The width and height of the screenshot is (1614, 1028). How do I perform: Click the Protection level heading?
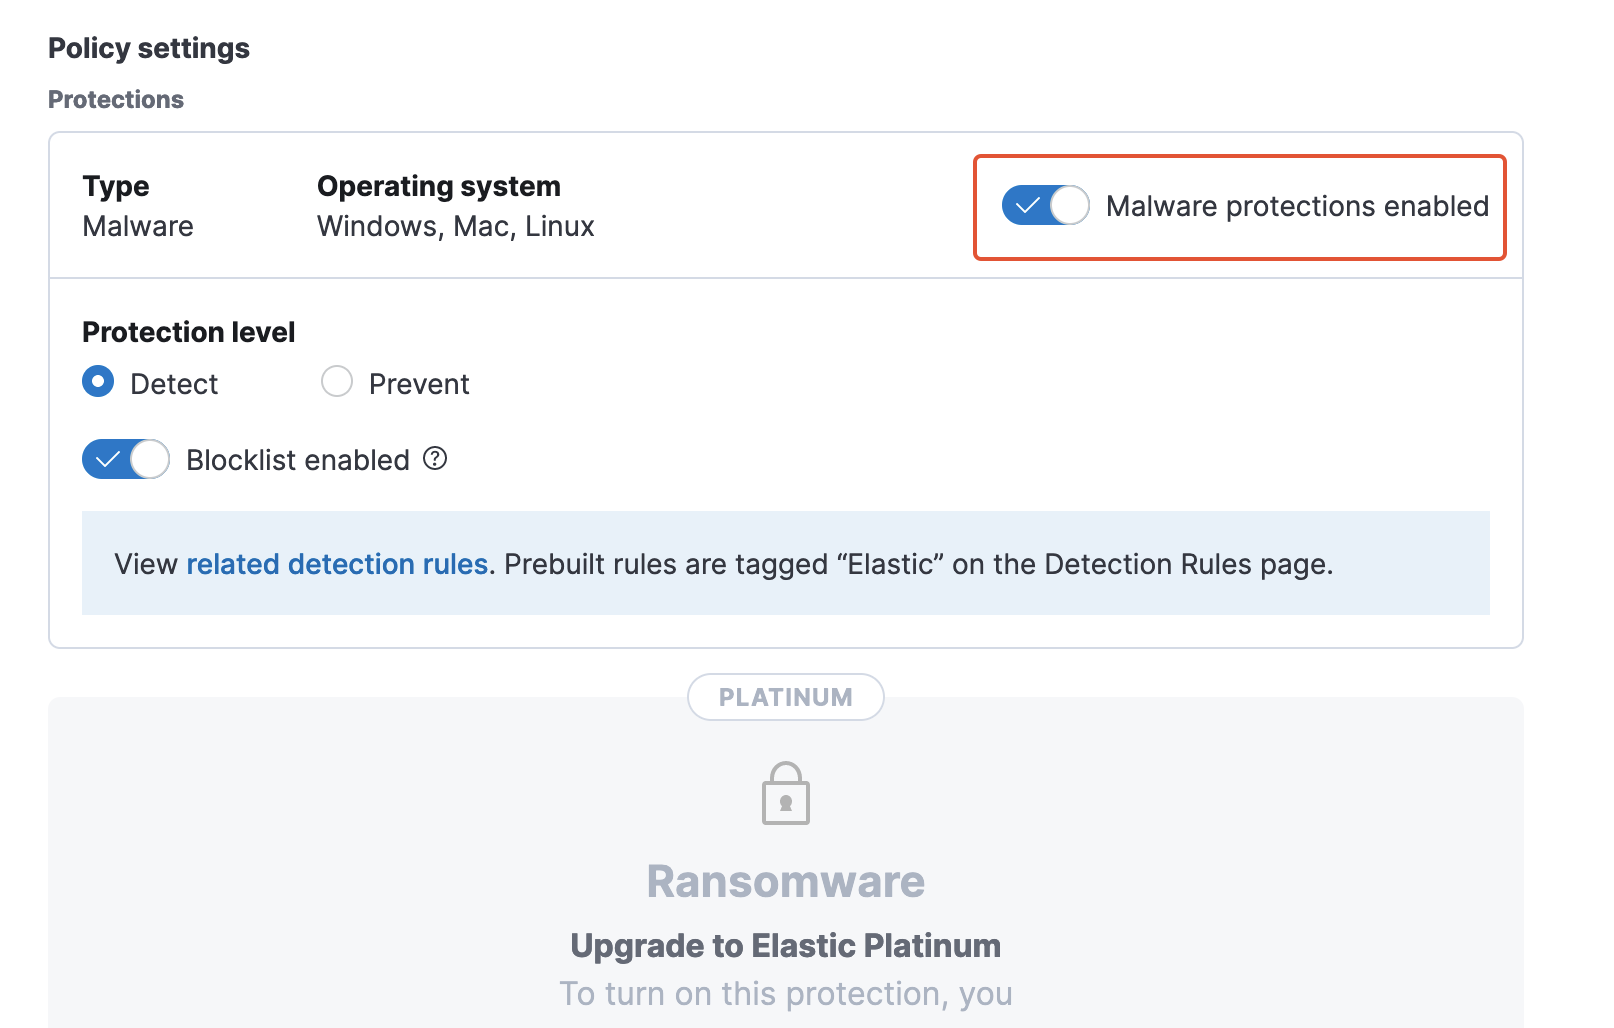(x=189, y=332)
